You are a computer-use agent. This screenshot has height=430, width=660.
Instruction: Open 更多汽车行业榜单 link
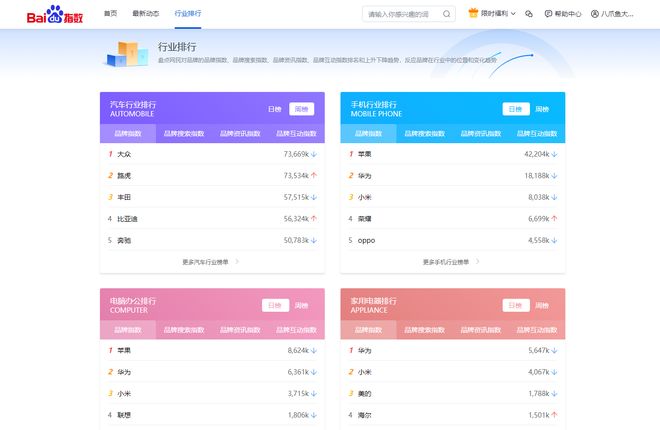coord(205,262)
